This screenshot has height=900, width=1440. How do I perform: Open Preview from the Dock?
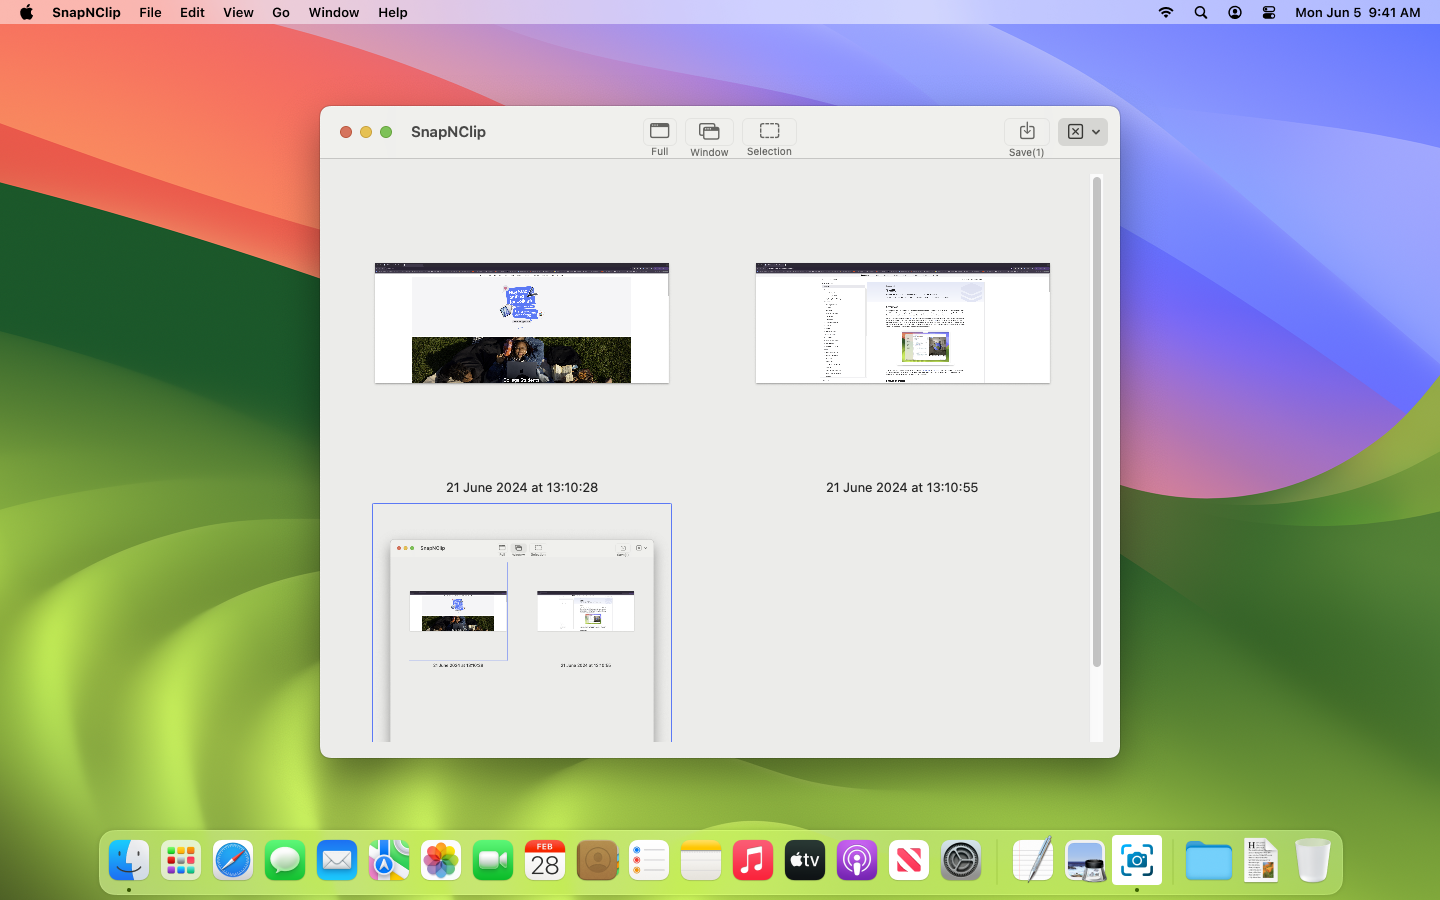[x=1085, y=860]
